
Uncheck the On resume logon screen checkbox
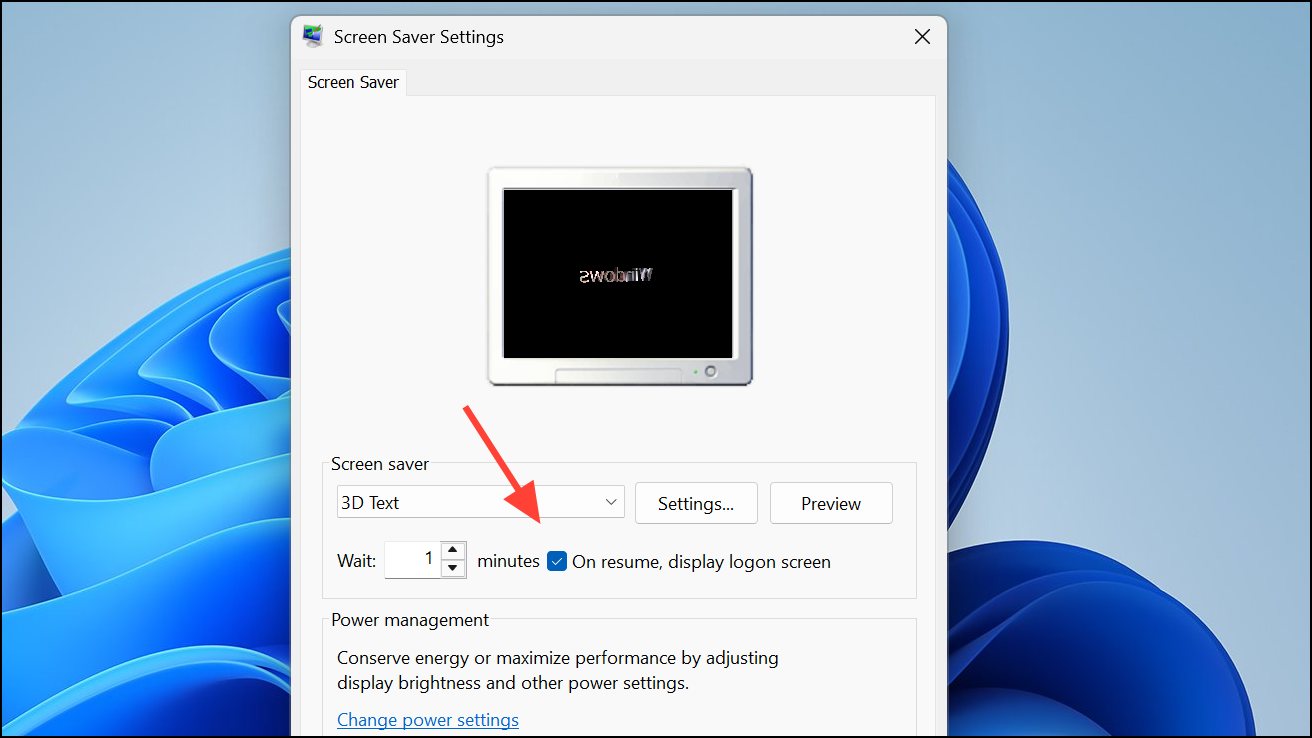[557, 562]
